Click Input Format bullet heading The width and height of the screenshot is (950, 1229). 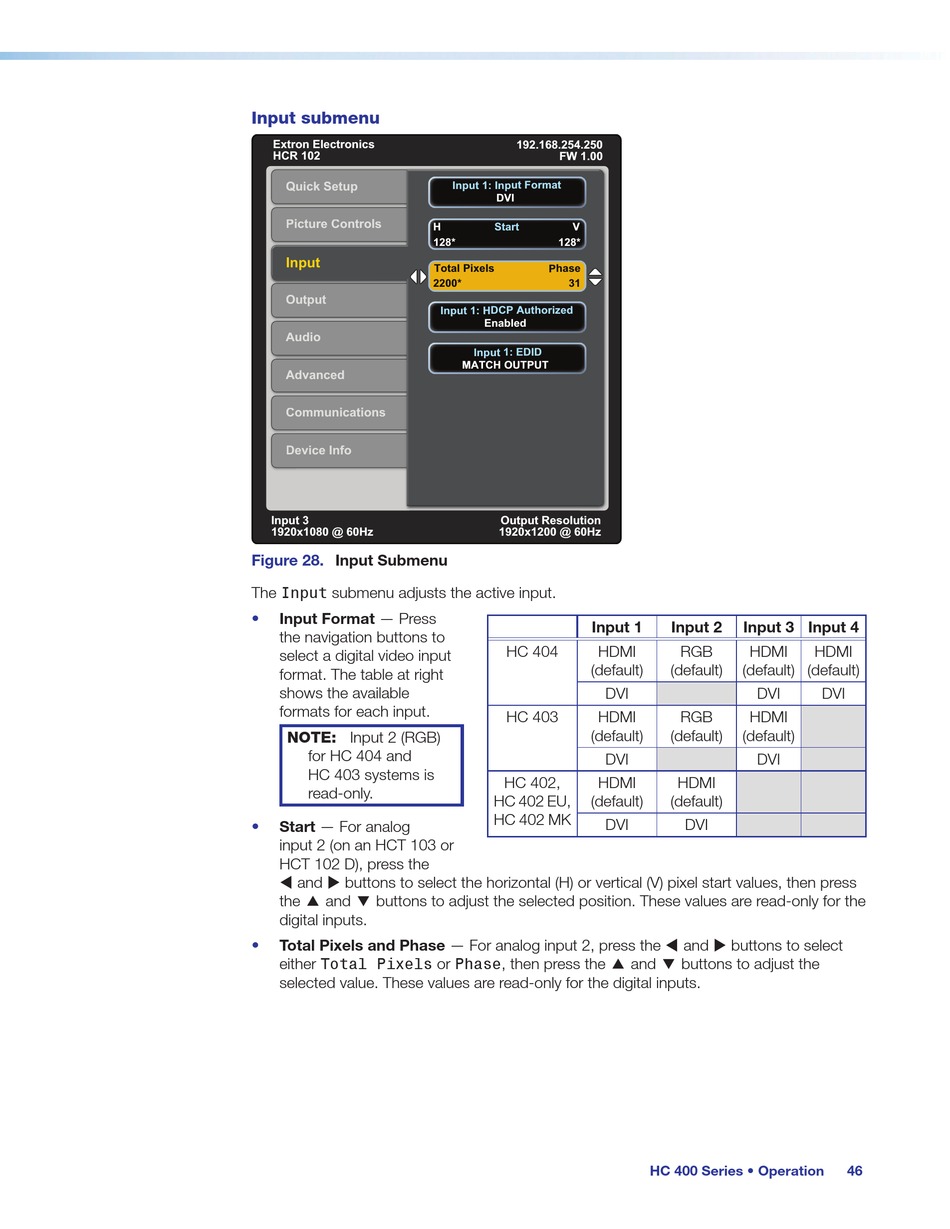[327, 619]
